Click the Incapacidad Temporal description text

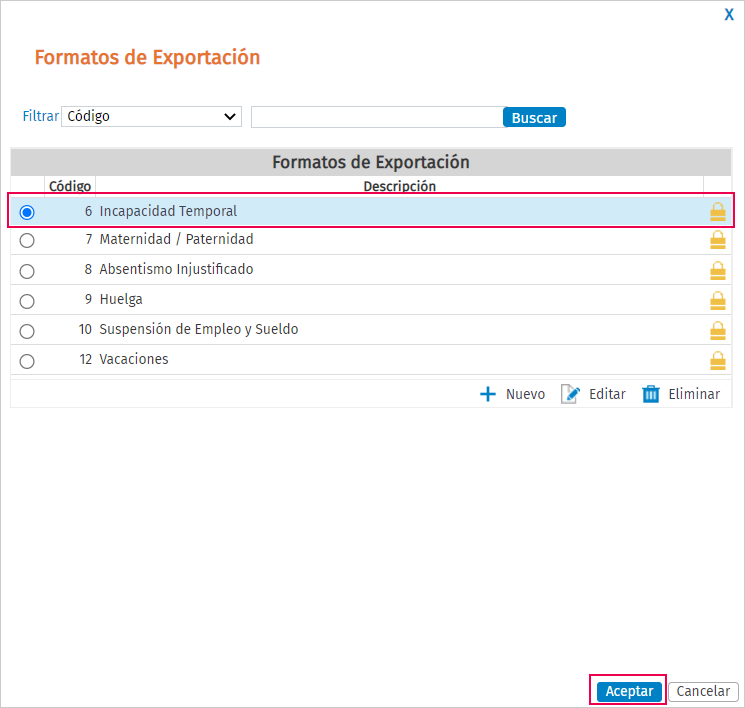(x=168, y=211)
